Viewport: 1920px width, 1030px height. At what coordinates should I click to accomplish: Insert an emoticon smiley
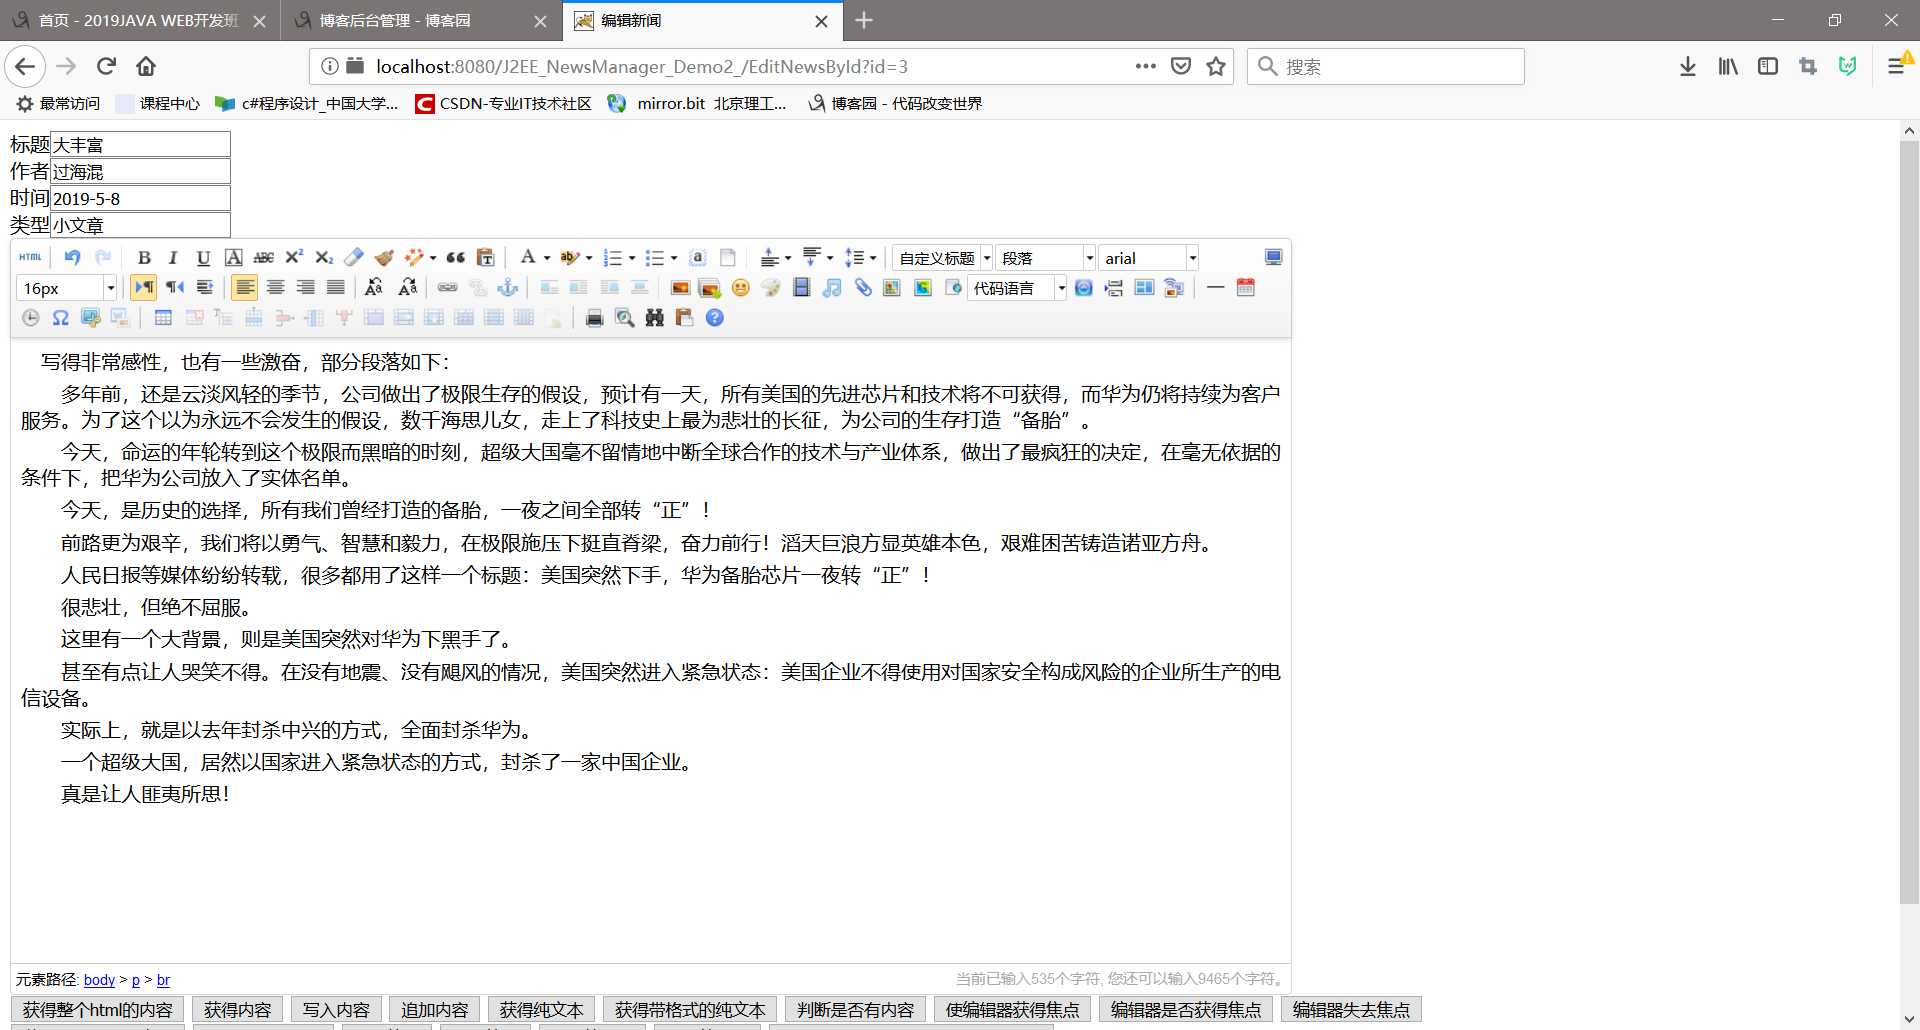point(740,288)
